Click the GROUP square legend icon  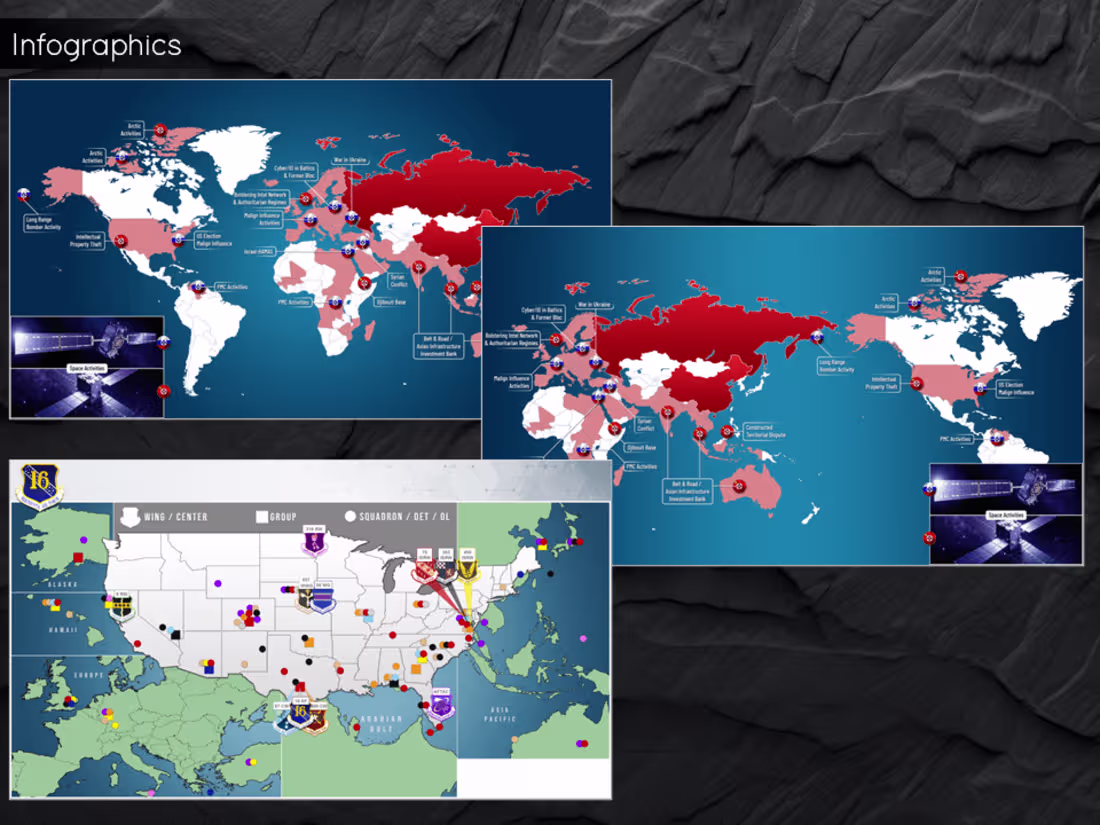tap(263, 515)
